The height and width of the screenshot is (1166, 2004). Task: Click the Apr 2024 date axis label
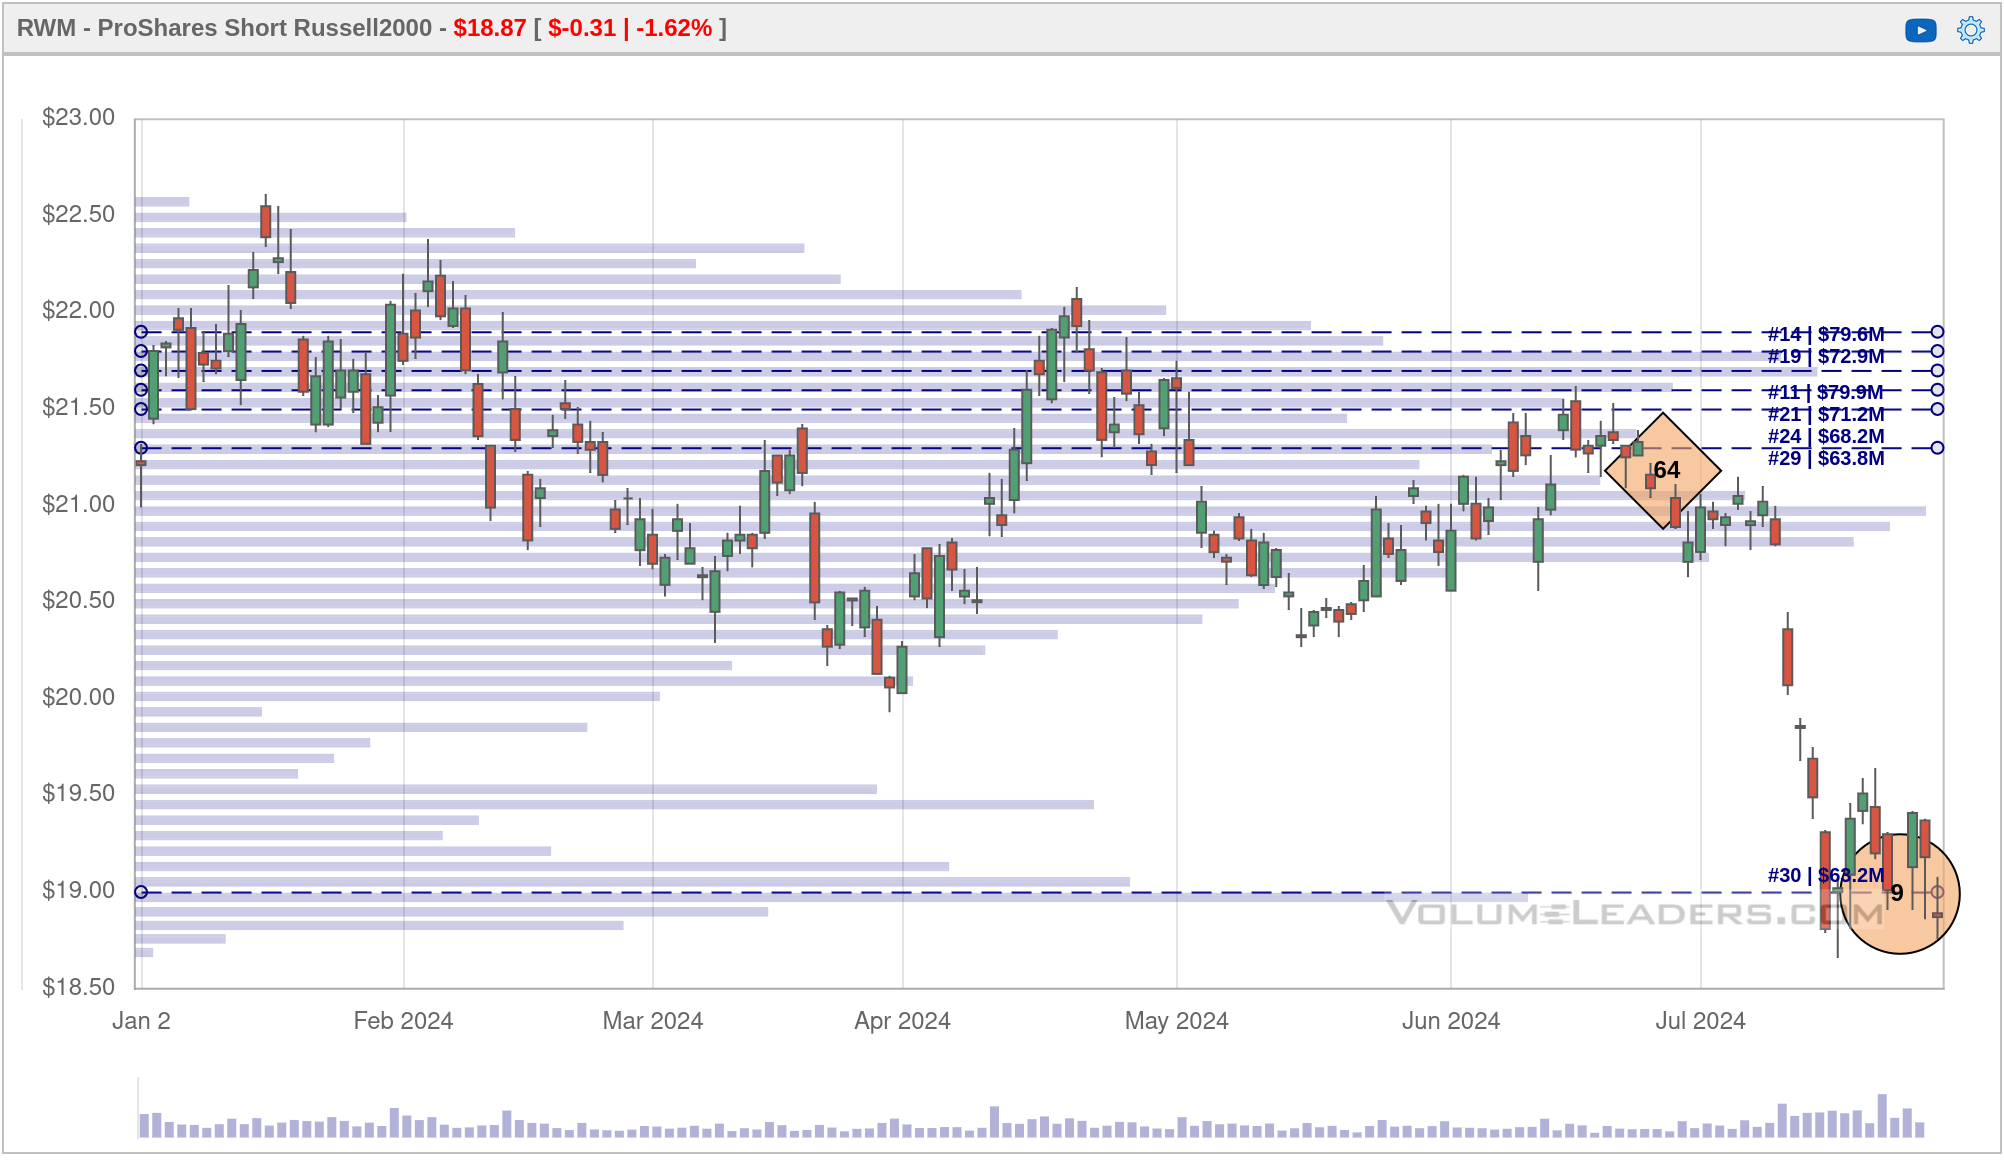tap(902, 1021)
